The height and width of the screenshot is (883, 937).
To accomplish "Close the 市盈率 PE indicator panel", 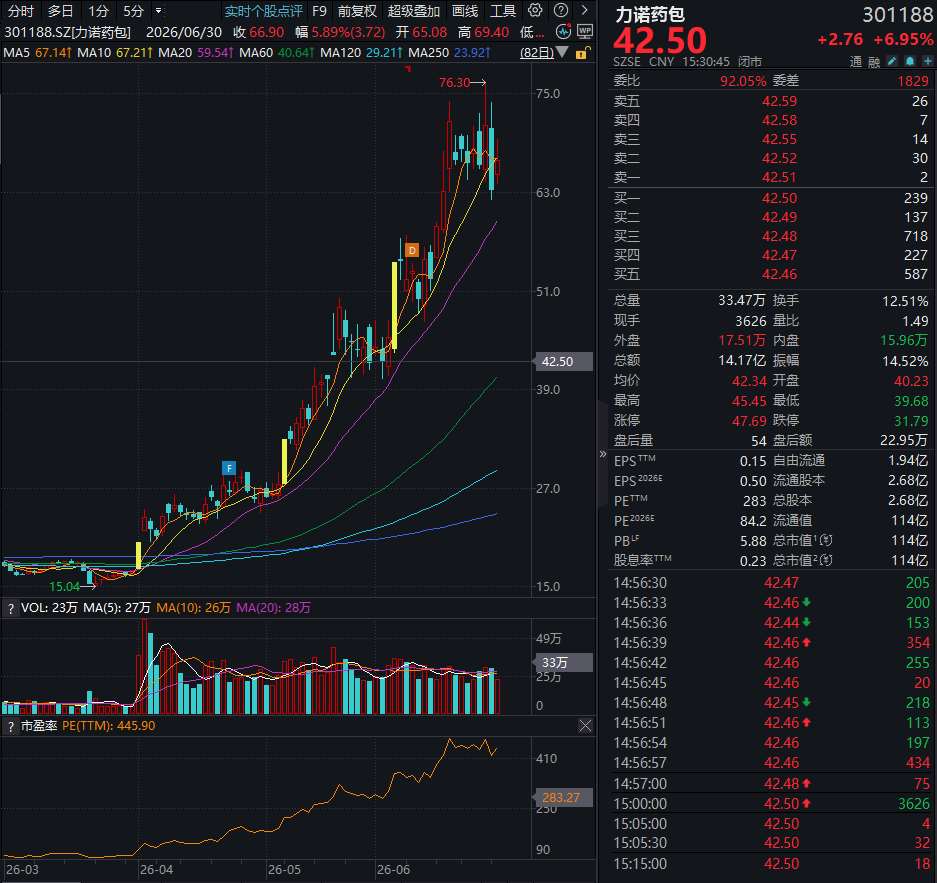I will pyautogui.click(x=585, y=726).
